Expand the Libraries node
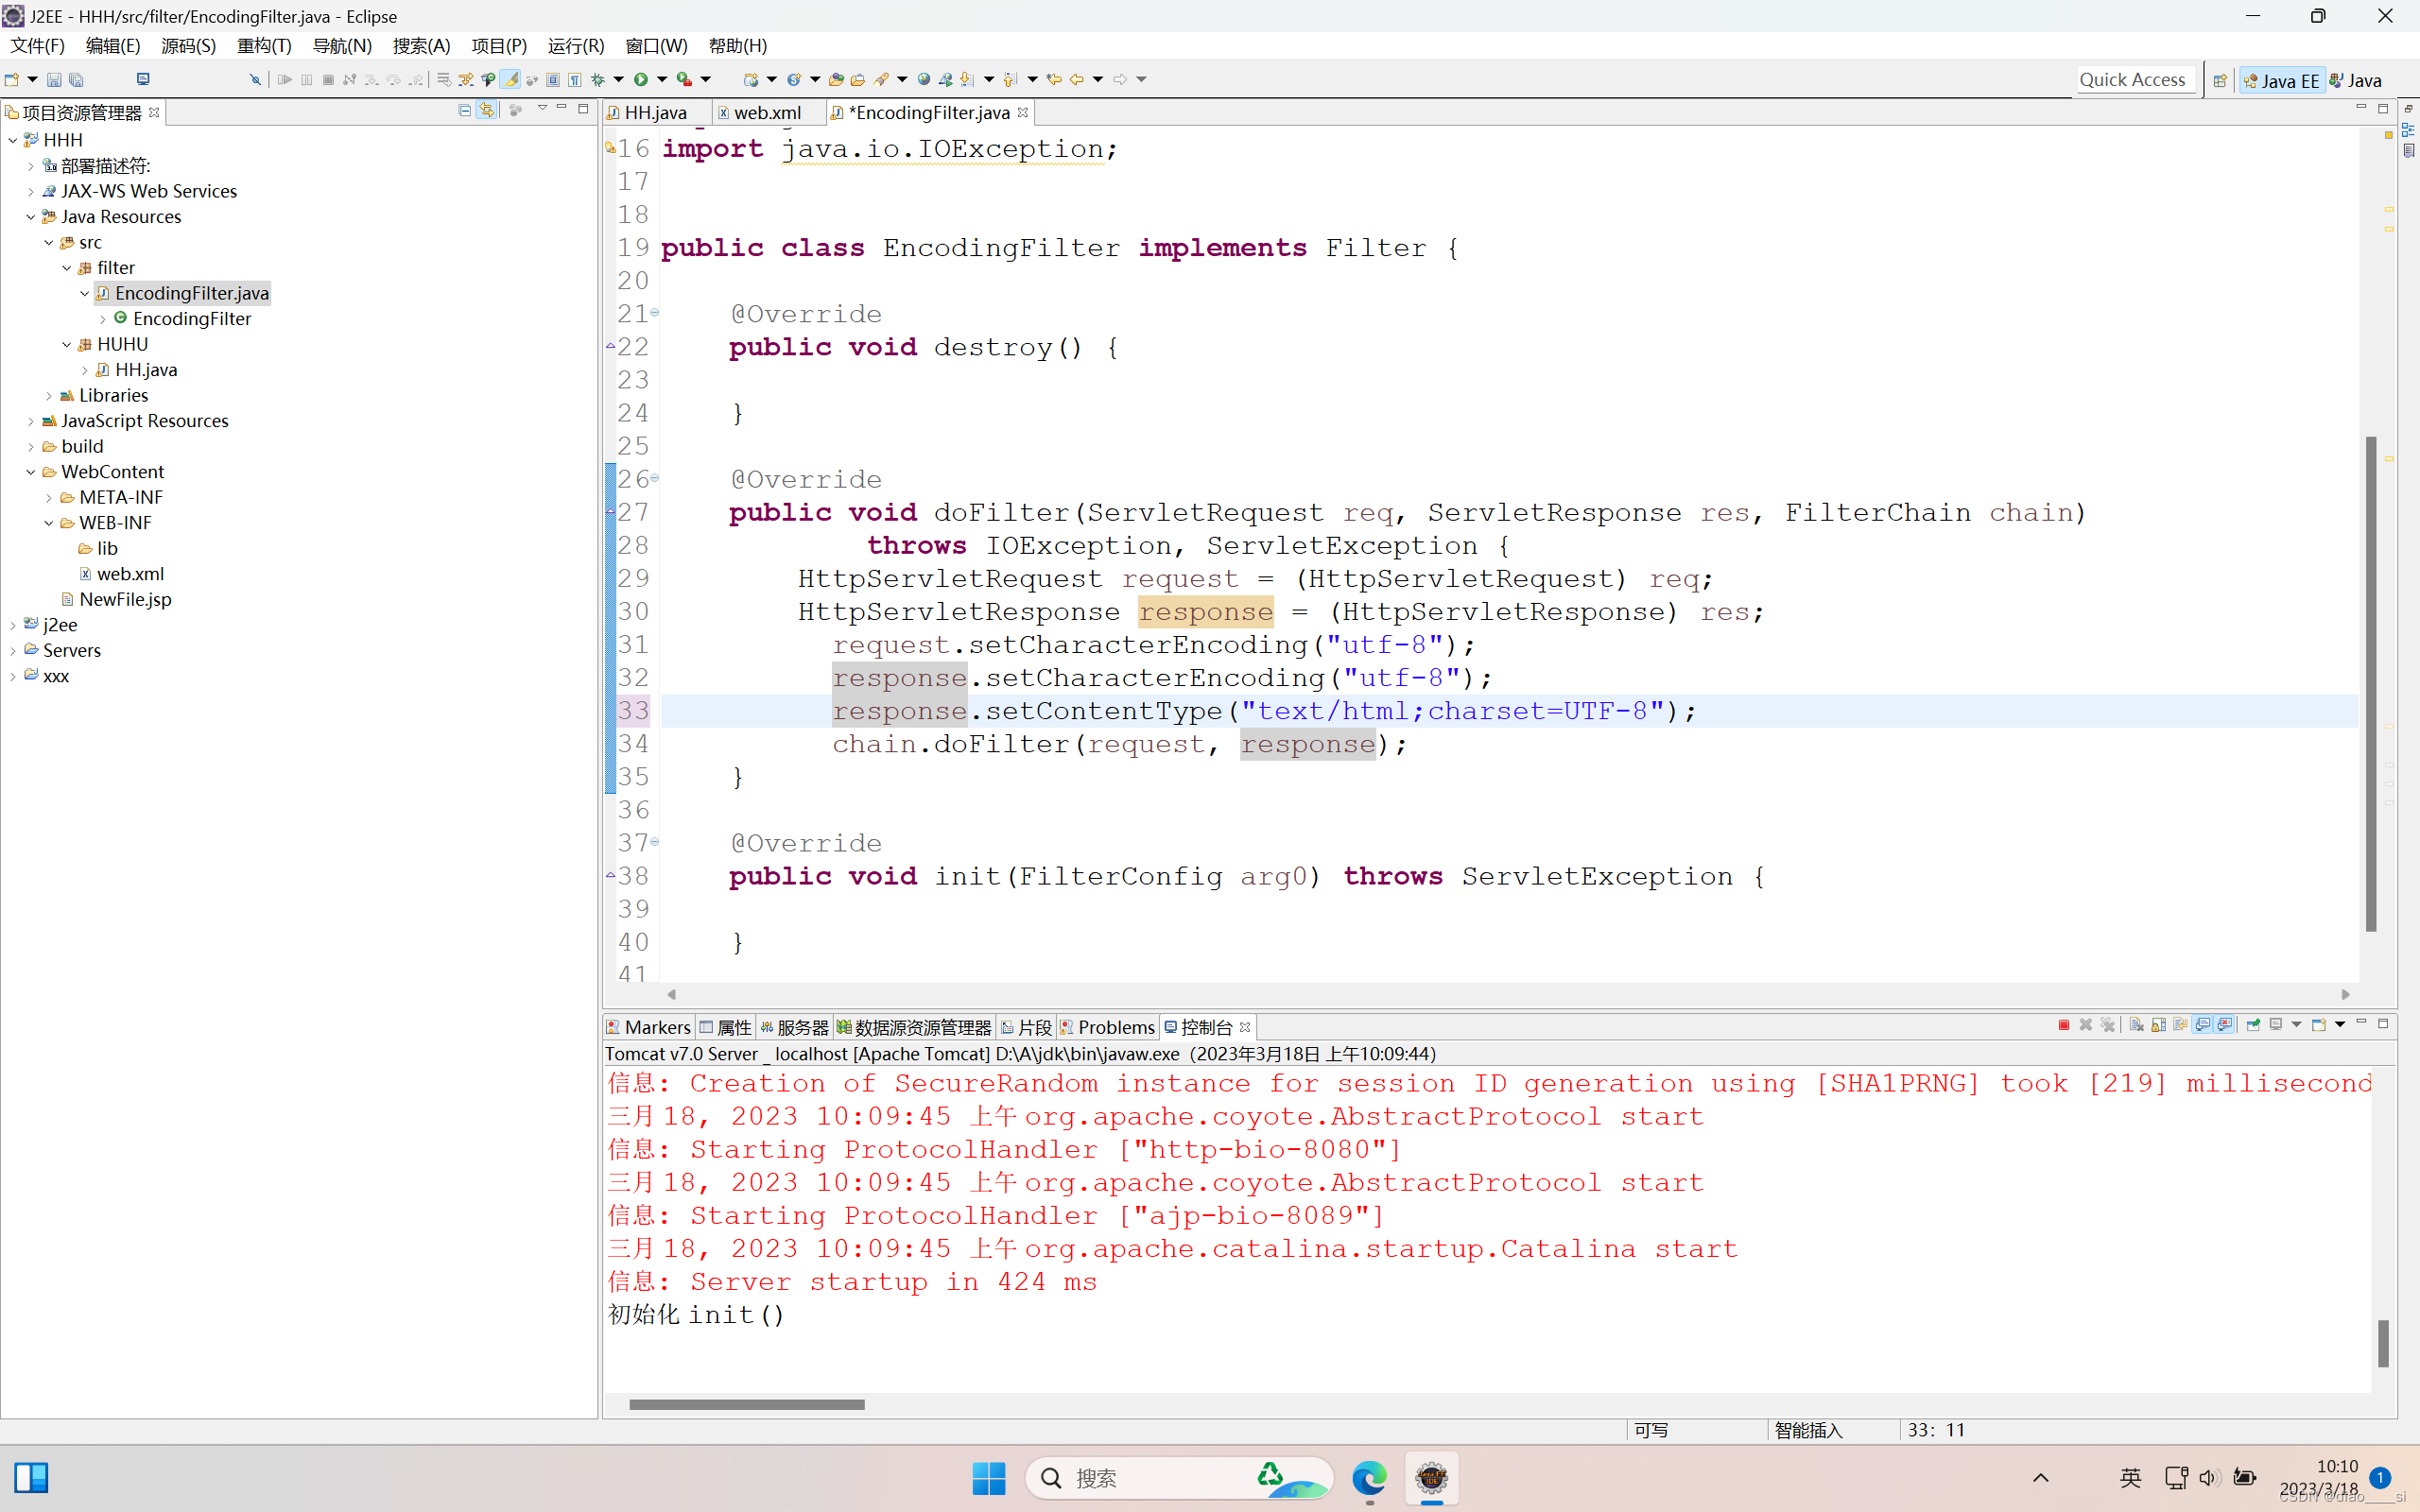The image size is (2420, 1512). [49, 396]
